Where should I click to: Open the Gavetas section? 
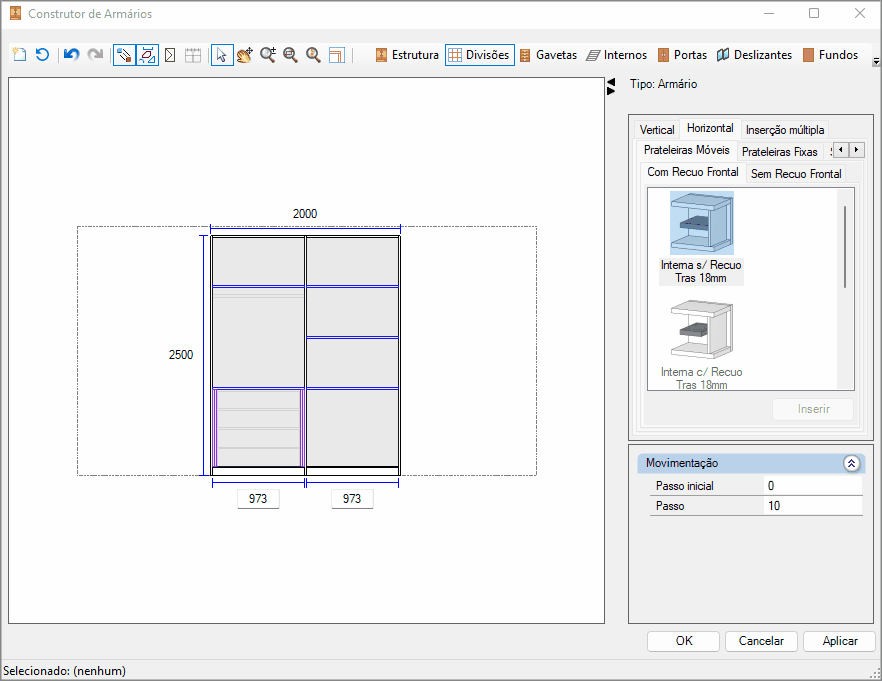(548, 55)
